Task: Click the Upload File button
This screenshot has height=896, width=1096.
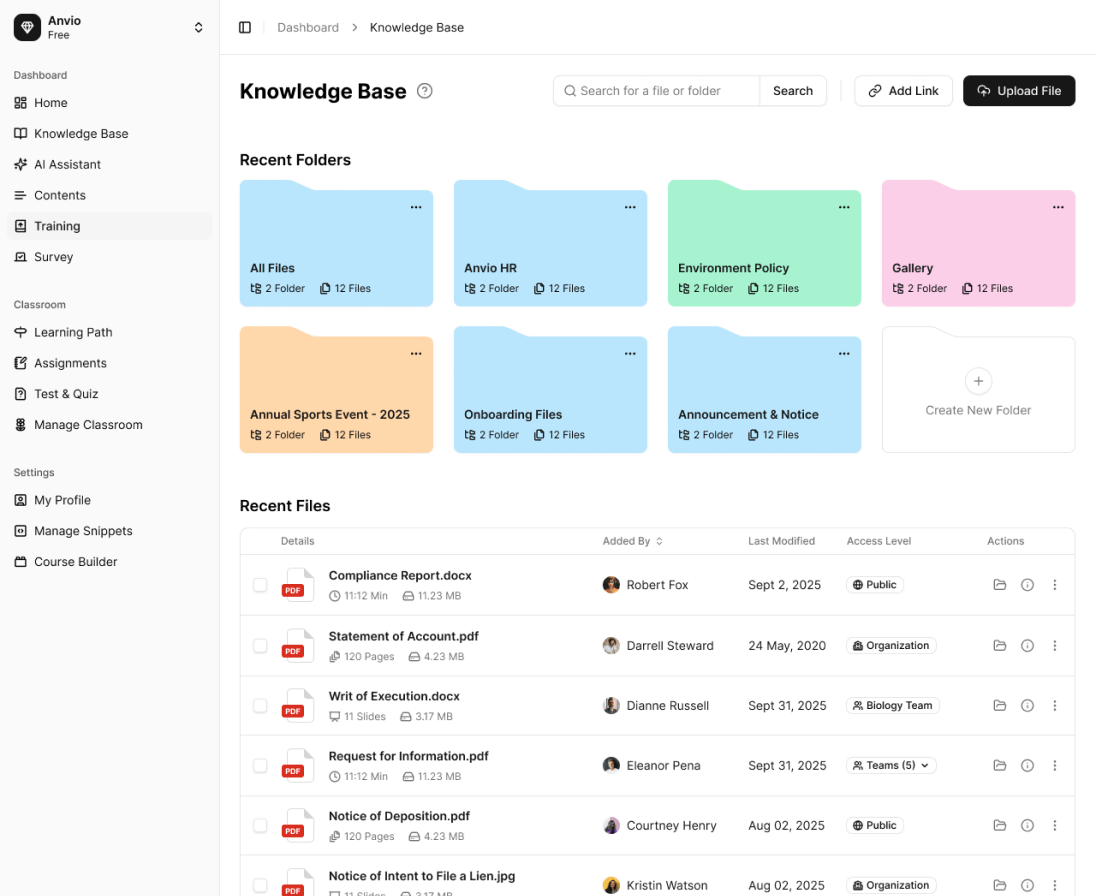Action: coord(1019,91)
